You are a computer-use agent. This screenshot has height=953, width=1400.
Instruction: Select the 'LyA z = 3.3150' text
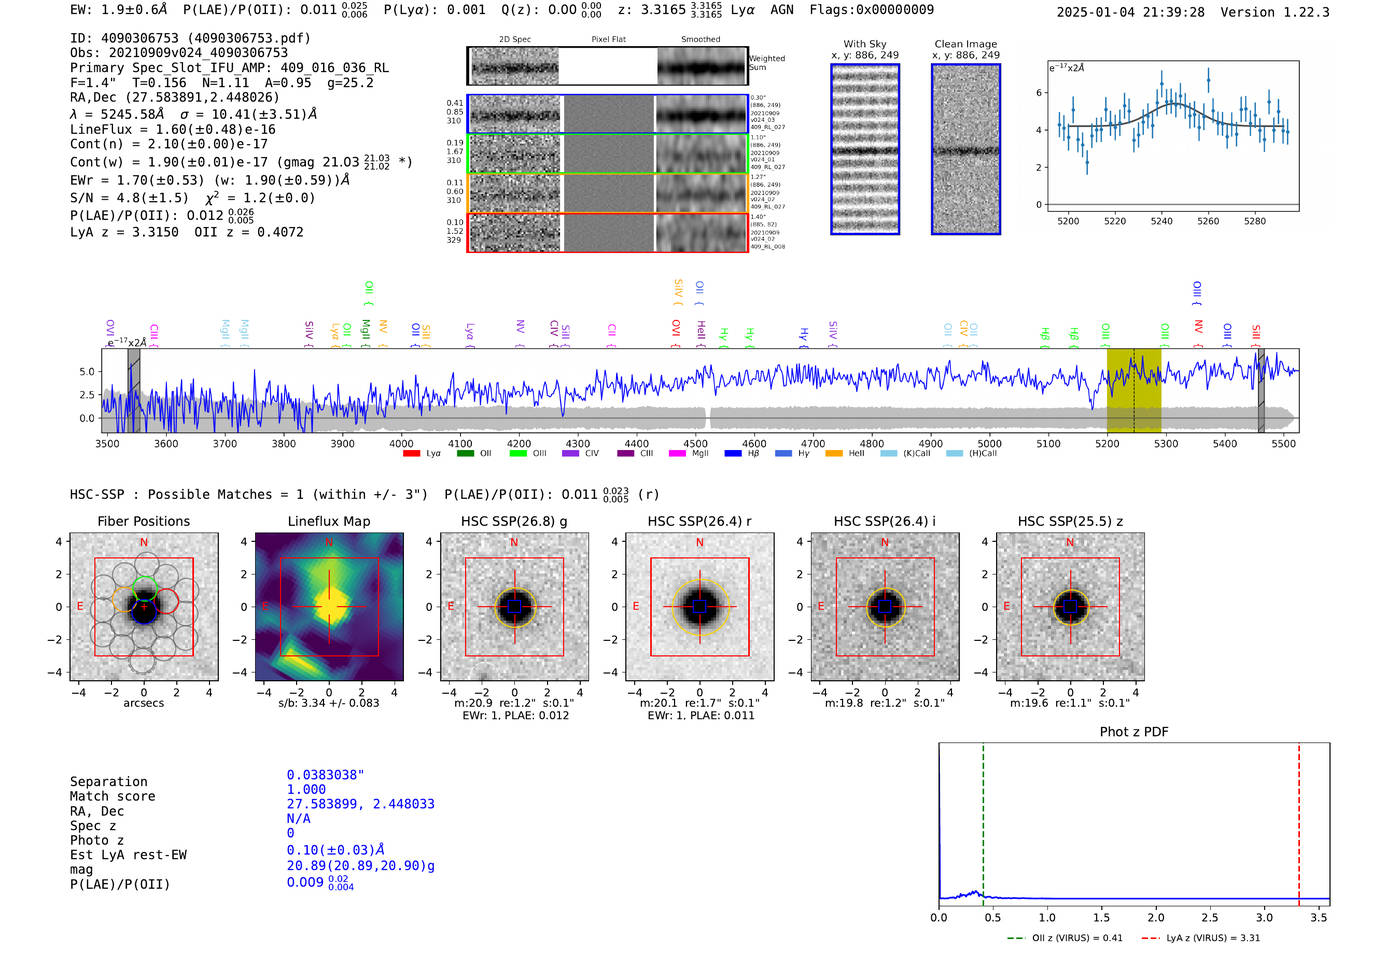click(x=124, y=232)
